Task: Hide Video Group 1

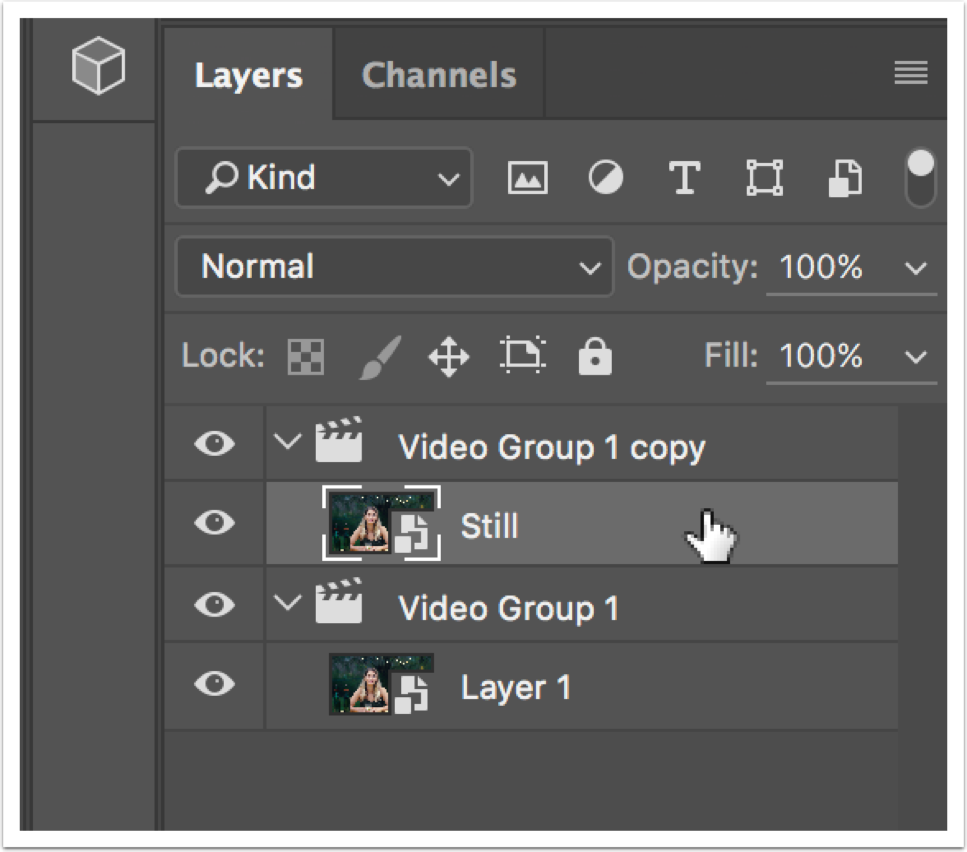Action: pos(215,604)
